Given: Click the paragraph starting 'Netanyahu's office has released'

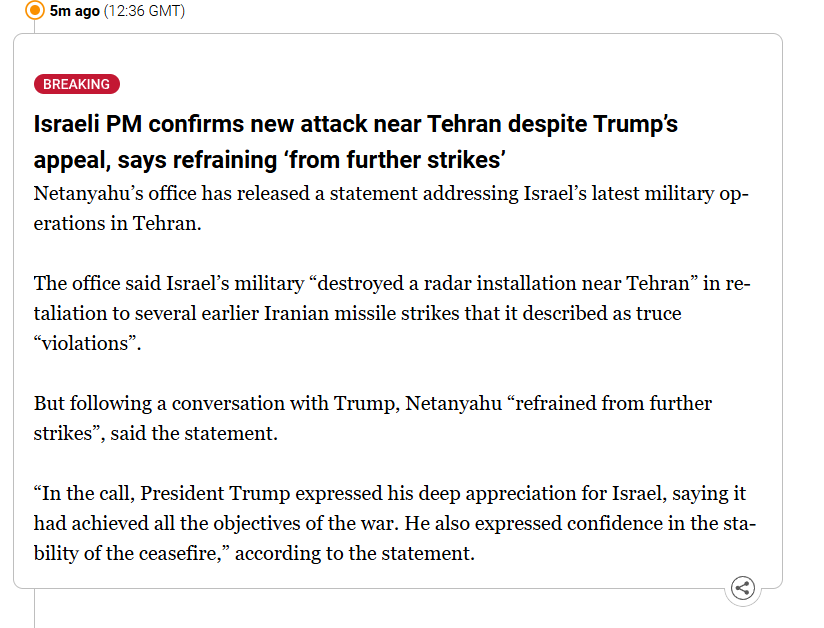Looking at the screenshot, I should point(391,208).
